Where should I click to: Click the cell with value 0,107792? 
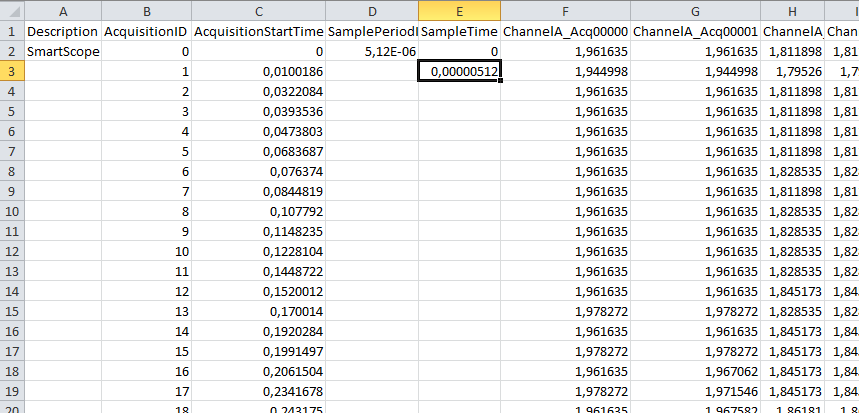click(x=259, y=211)
